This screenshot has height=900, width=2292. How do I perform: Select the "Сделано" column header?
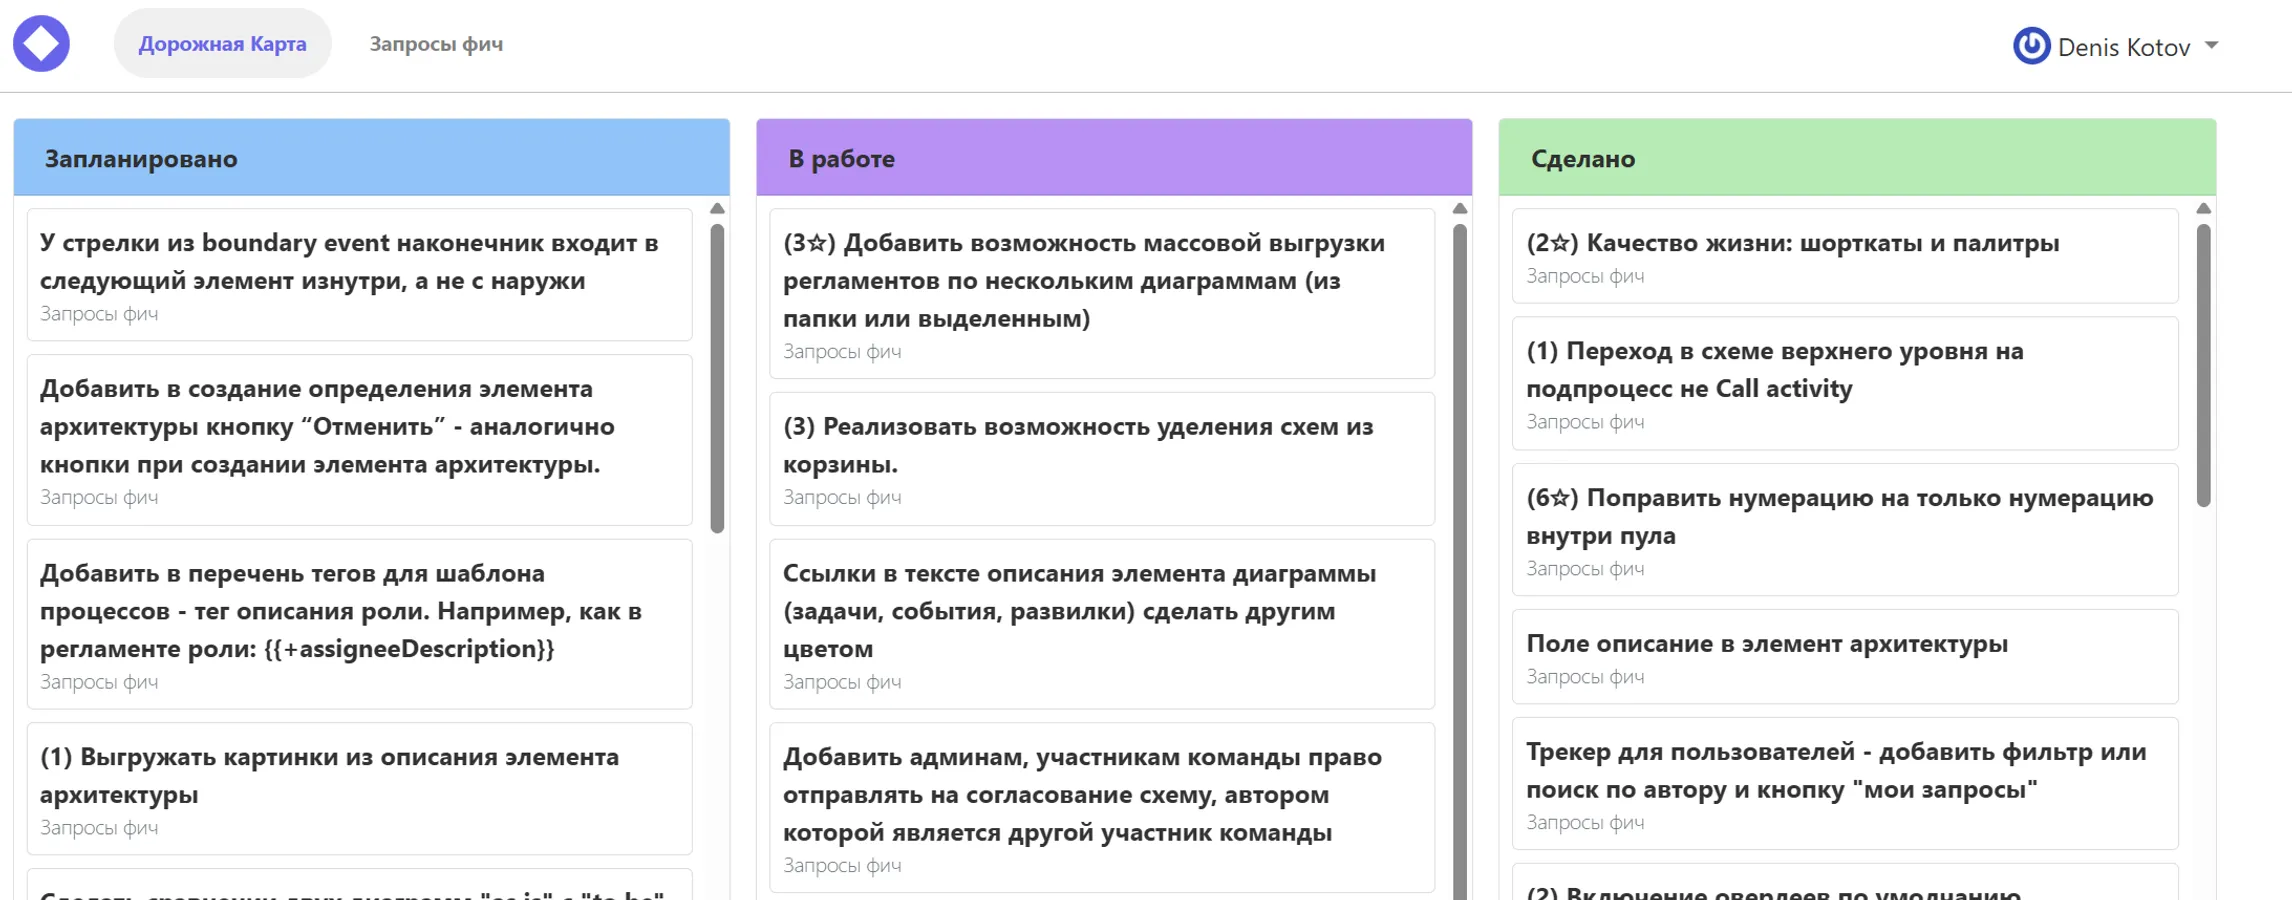(1583, 158)
